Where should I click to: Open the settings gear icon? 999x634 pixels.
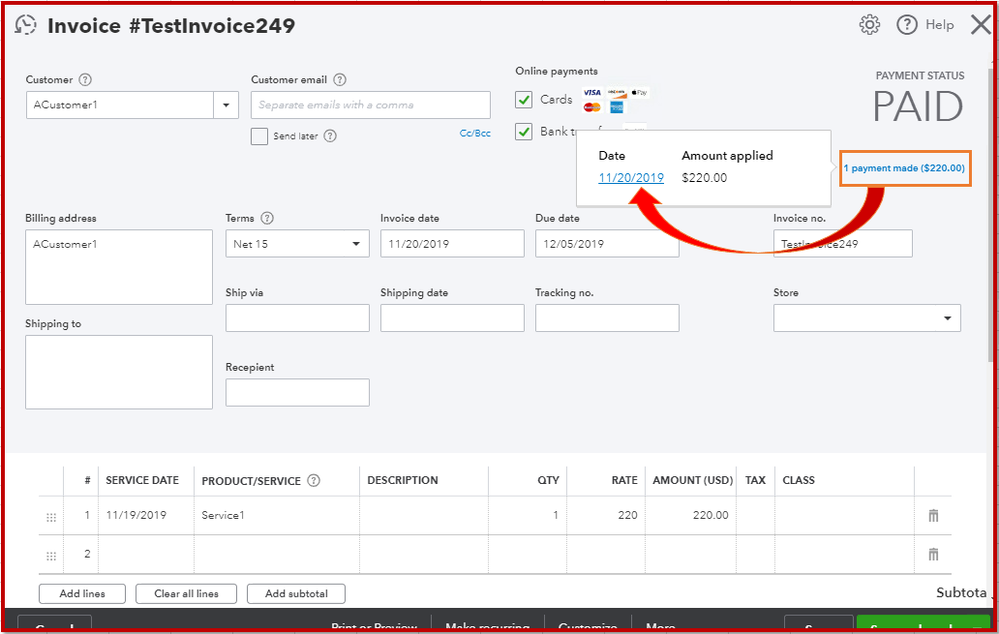[x=869, y=25]
